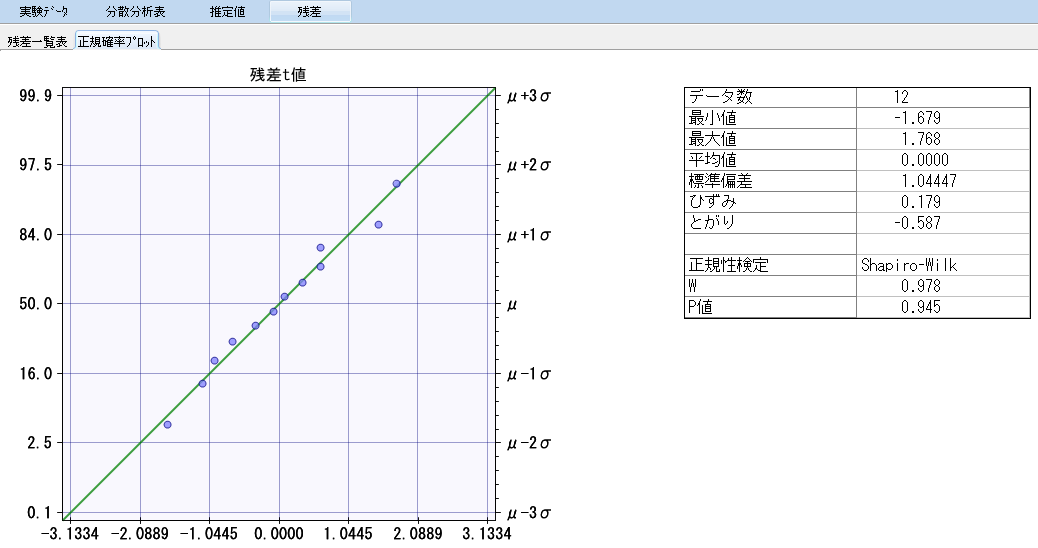
Task: Click the データ数 label cell
Action: pos(770,97)
